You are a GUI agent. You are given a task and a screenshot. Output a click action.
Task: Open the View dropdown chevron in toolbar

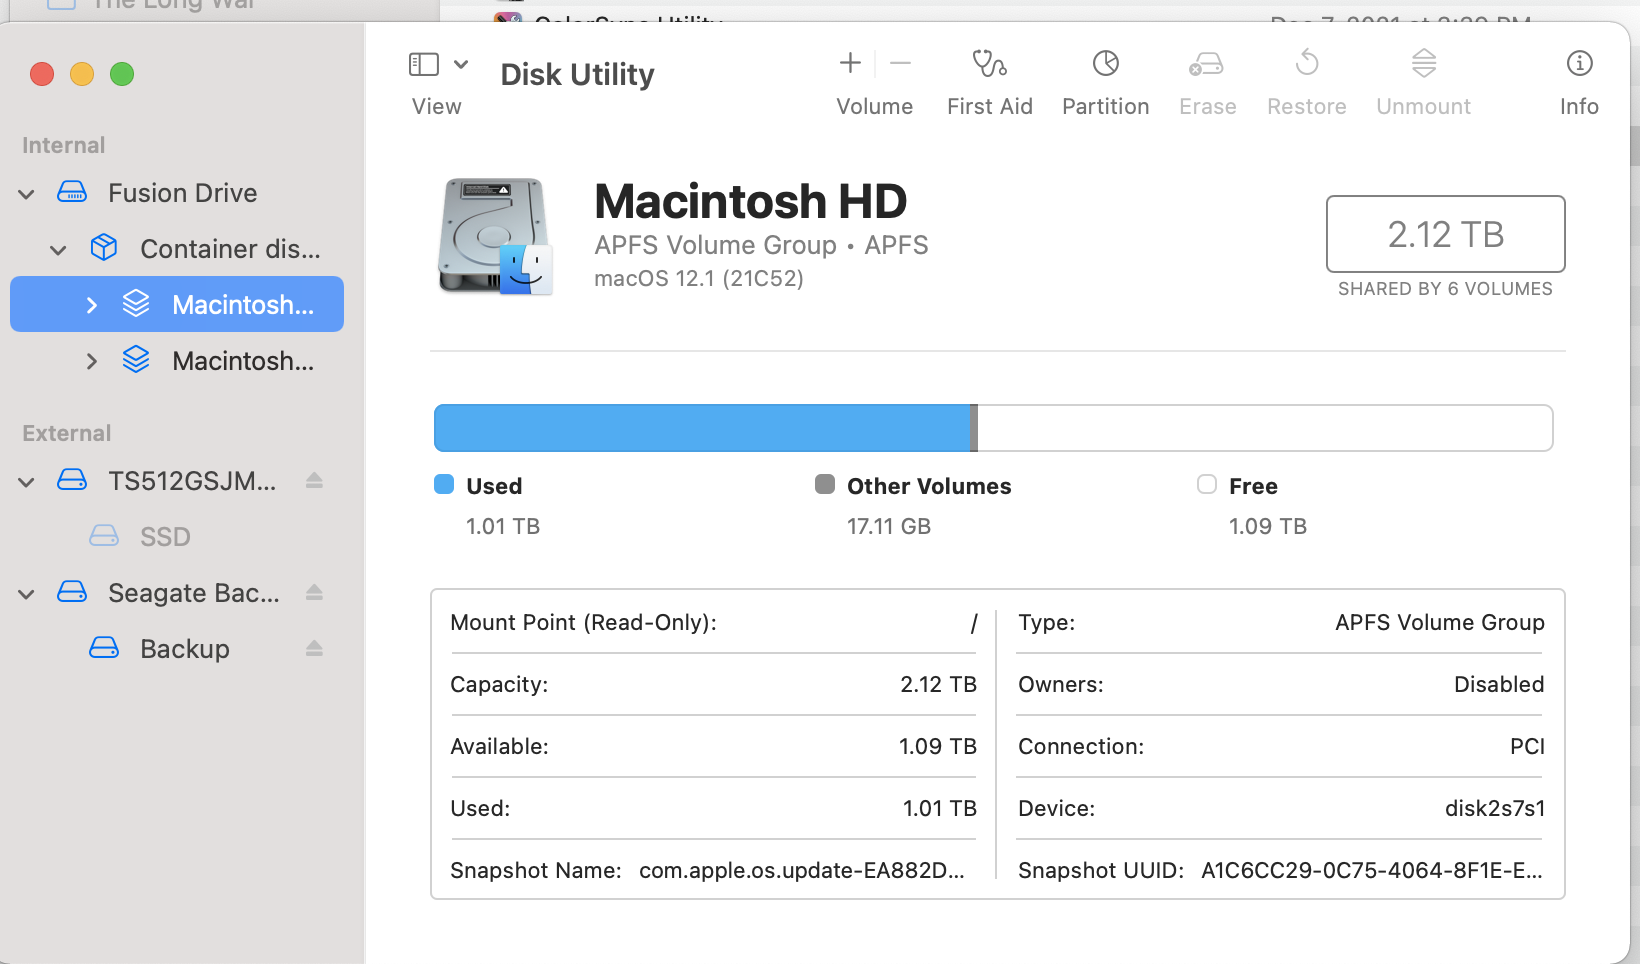click(461, 64)
